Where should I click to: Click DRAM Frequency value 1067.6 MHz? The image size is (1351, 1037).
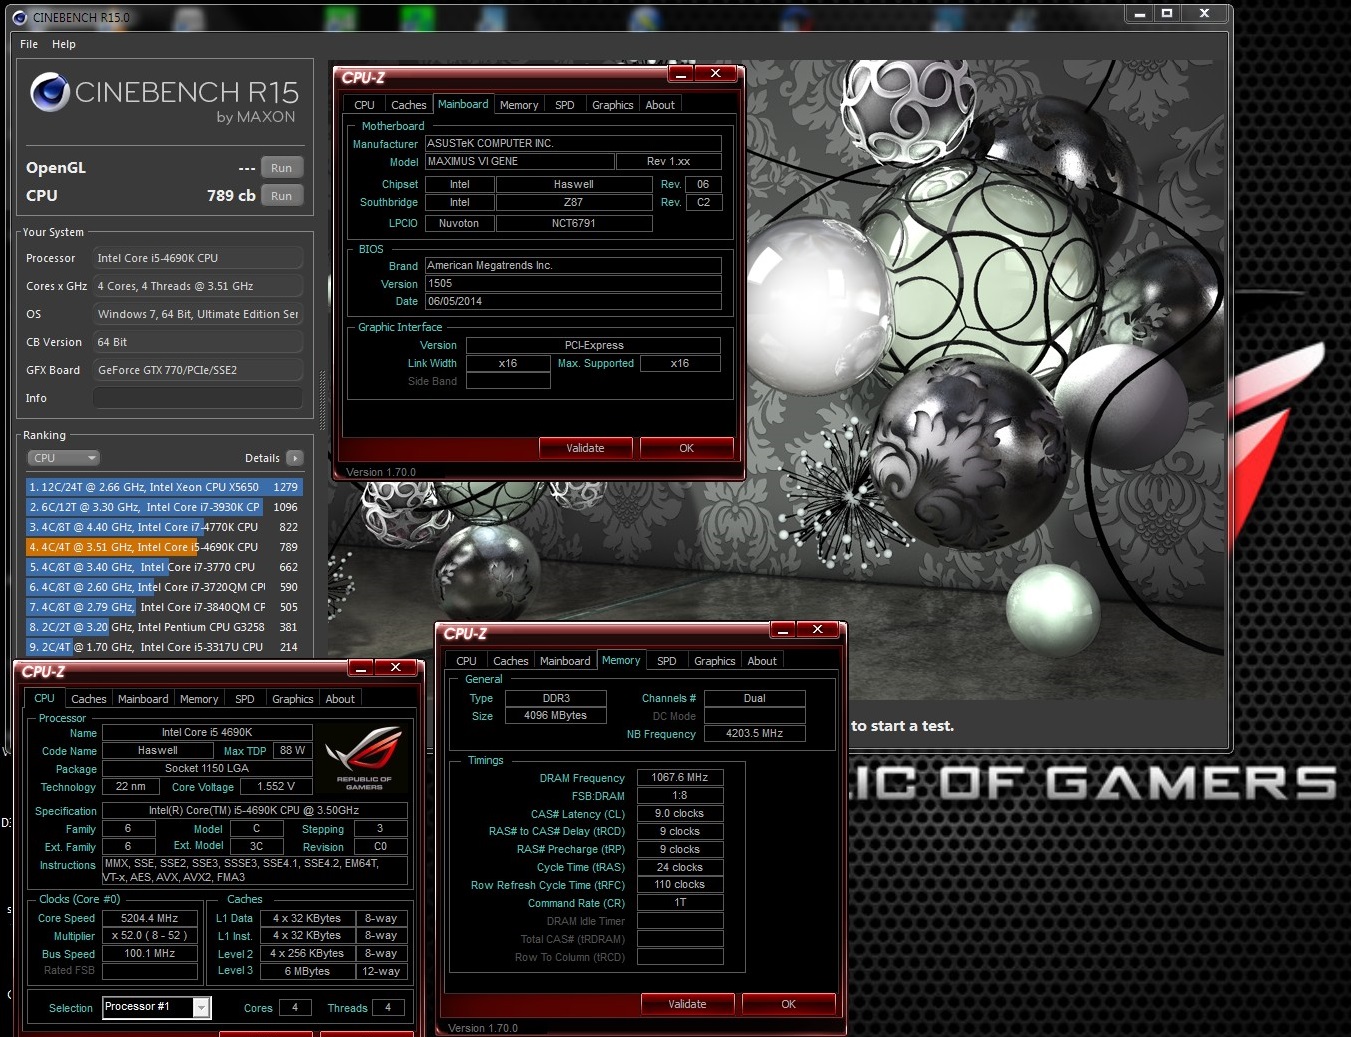coord(679,777)
